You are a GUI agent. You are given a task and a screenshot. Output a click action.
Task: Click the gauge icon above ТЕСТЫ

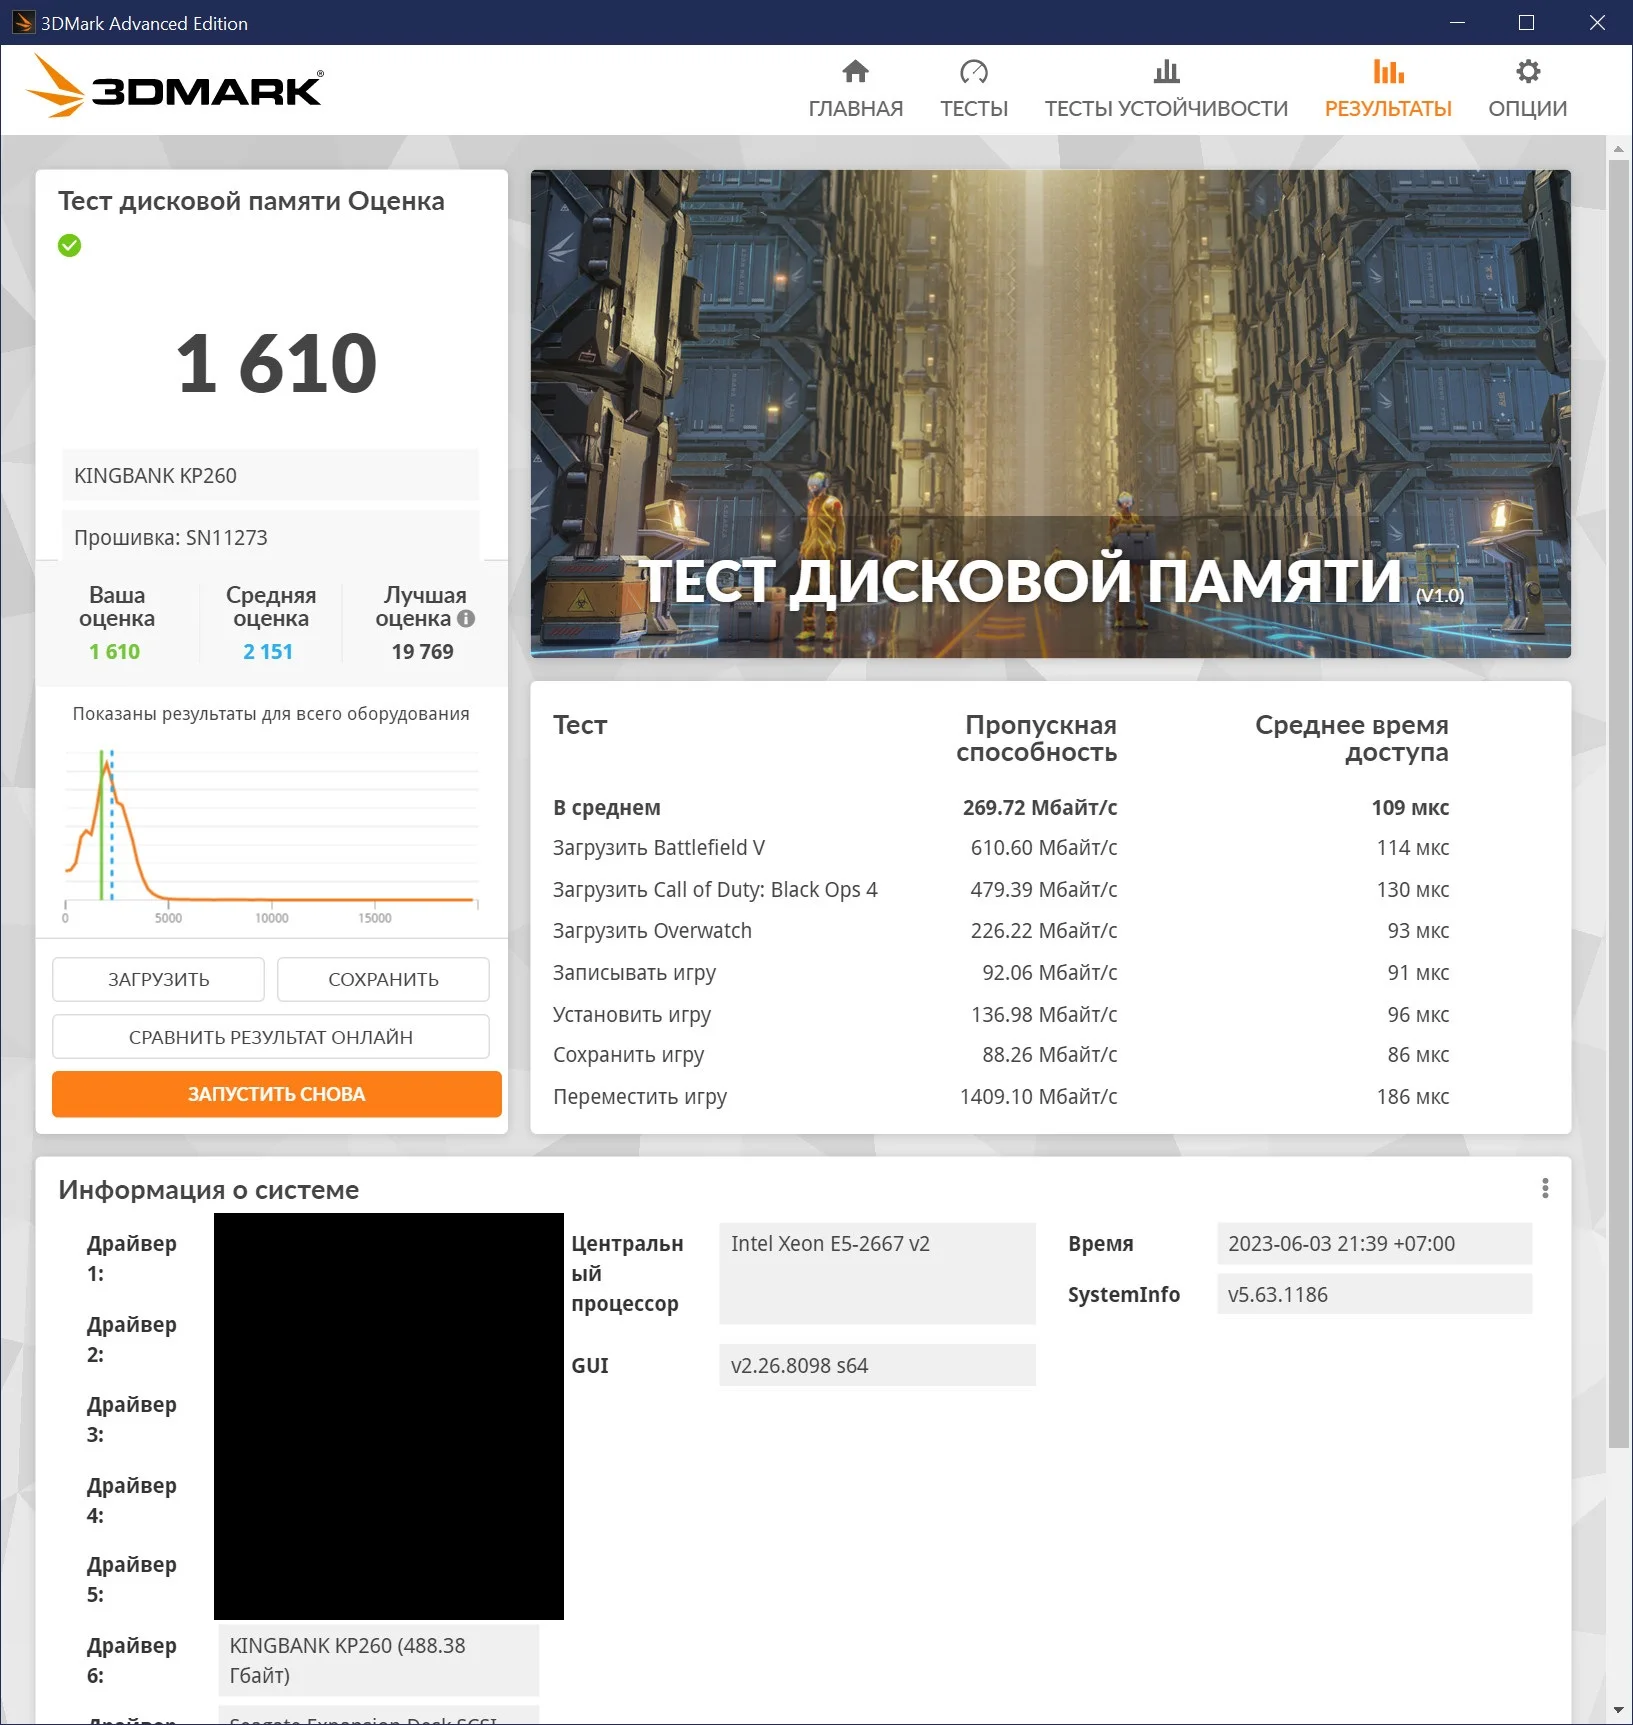coord(973,72)
